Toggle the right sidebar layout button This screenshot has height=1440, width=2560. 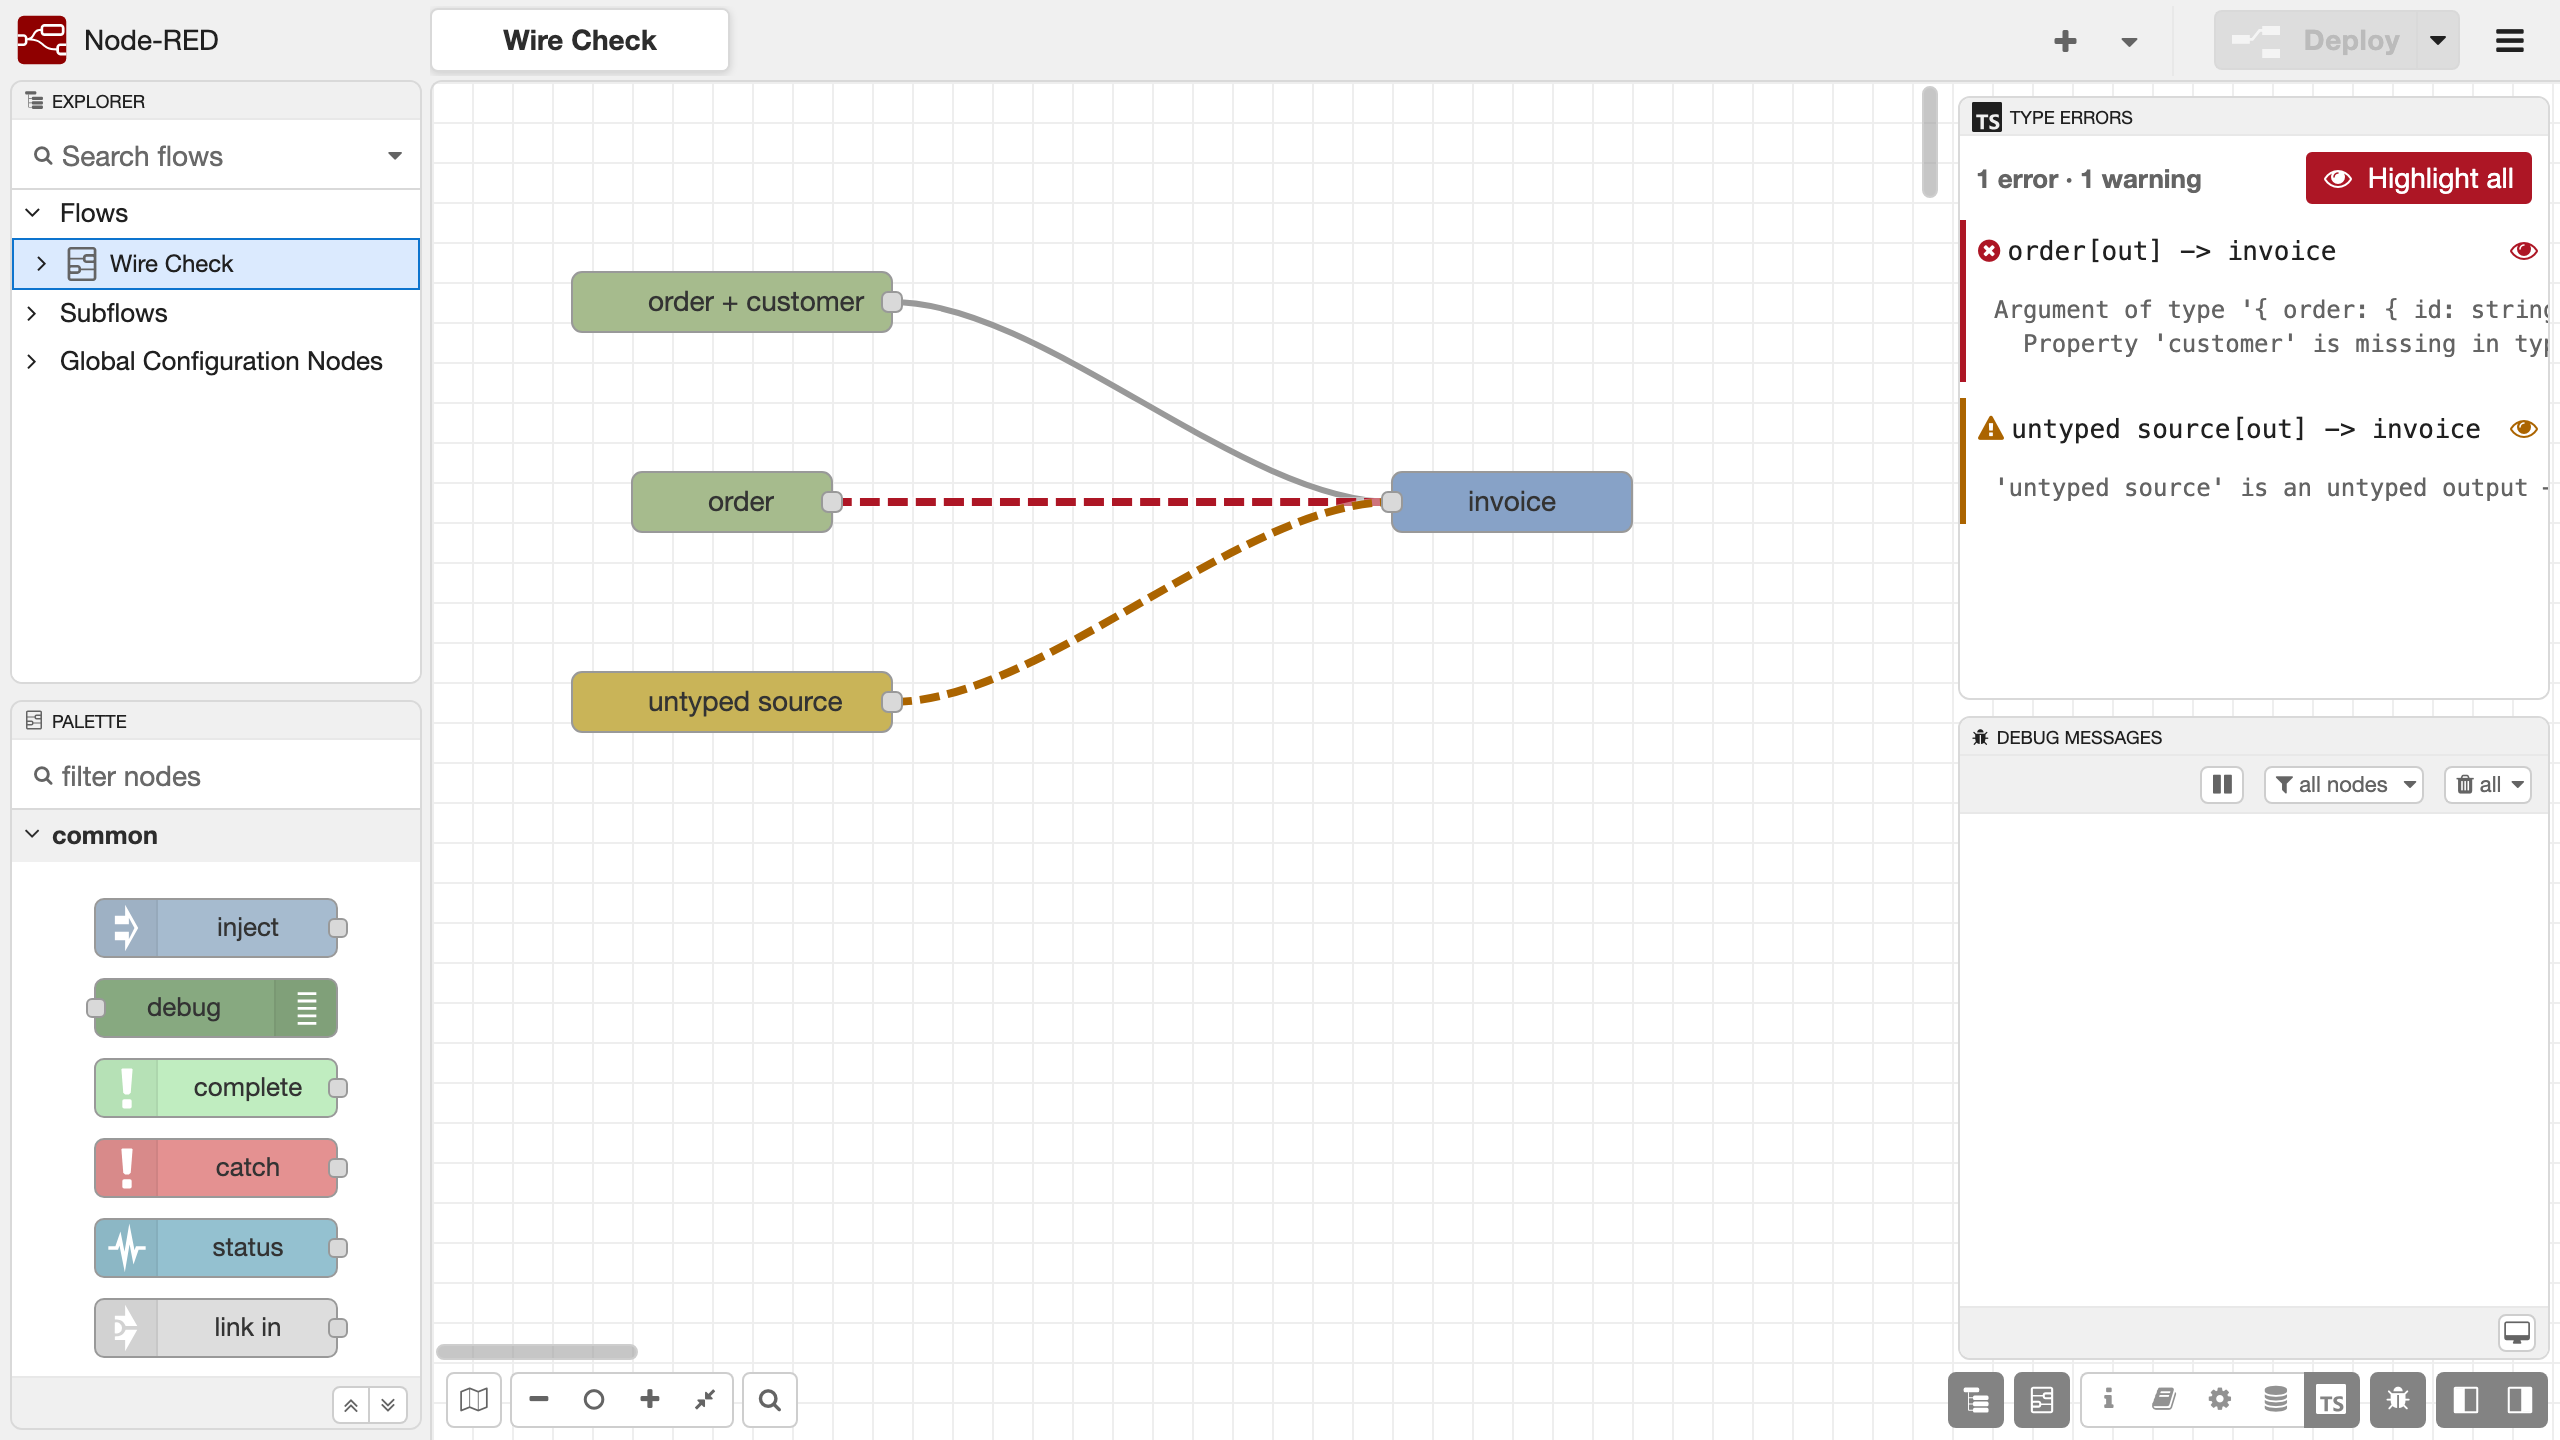tap(2520, 1400)
